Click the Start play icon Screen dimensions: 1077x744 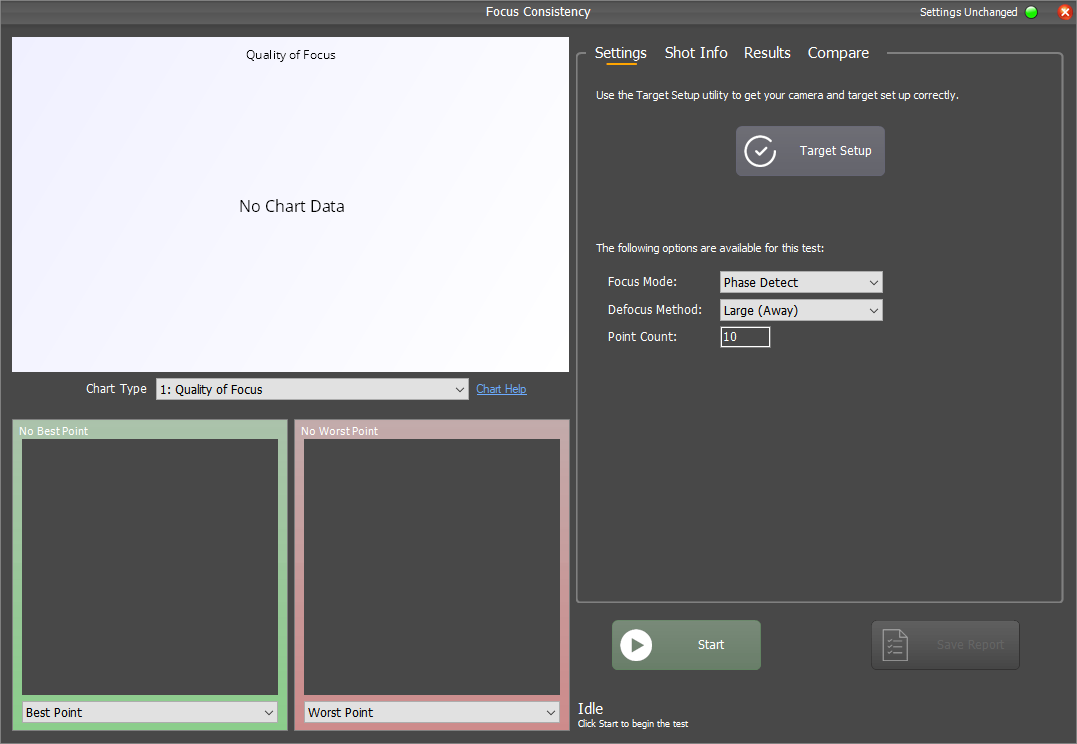[x=636, y=645]
